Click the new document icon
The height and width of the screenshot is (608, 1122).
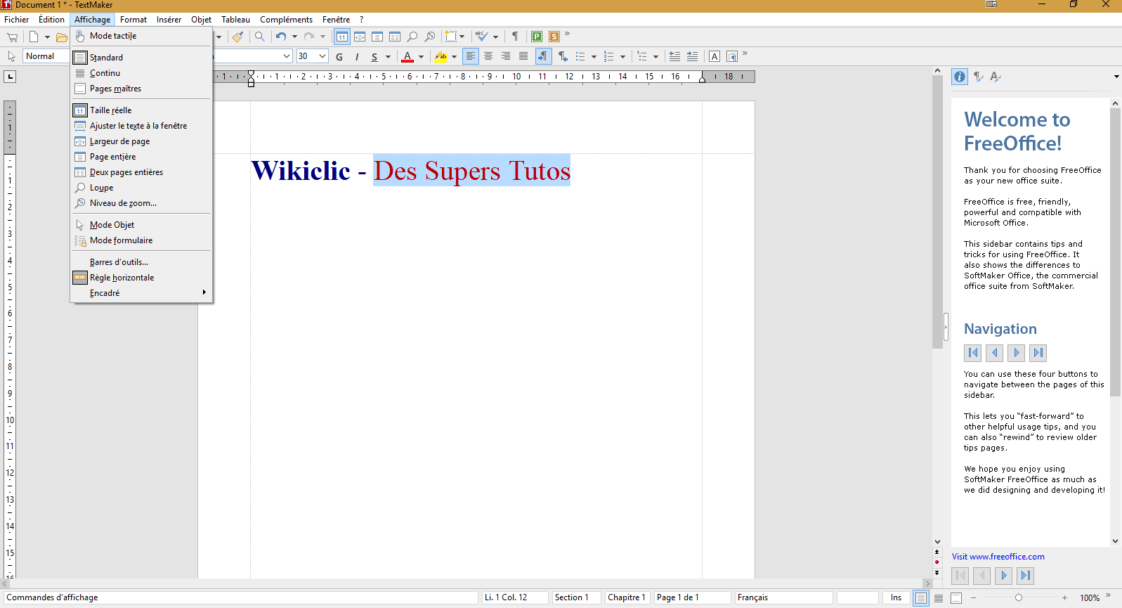pos(34,36)
